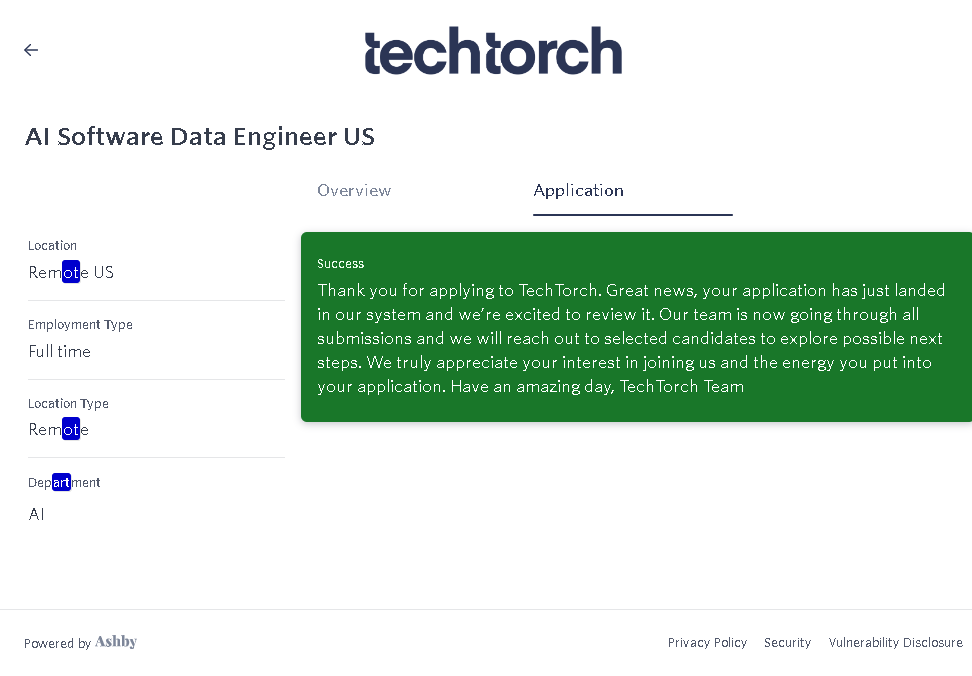Viewport: 972px width, 676px height.
Task: Open the Security link
Action: click(787, 643)
